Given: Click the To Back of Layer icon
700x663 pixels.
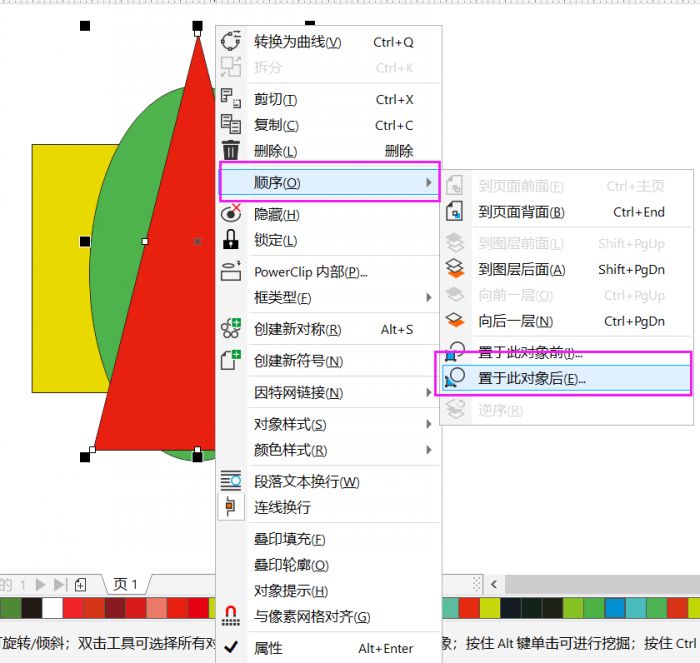Looking at the screenshot, I should point(455,268).
